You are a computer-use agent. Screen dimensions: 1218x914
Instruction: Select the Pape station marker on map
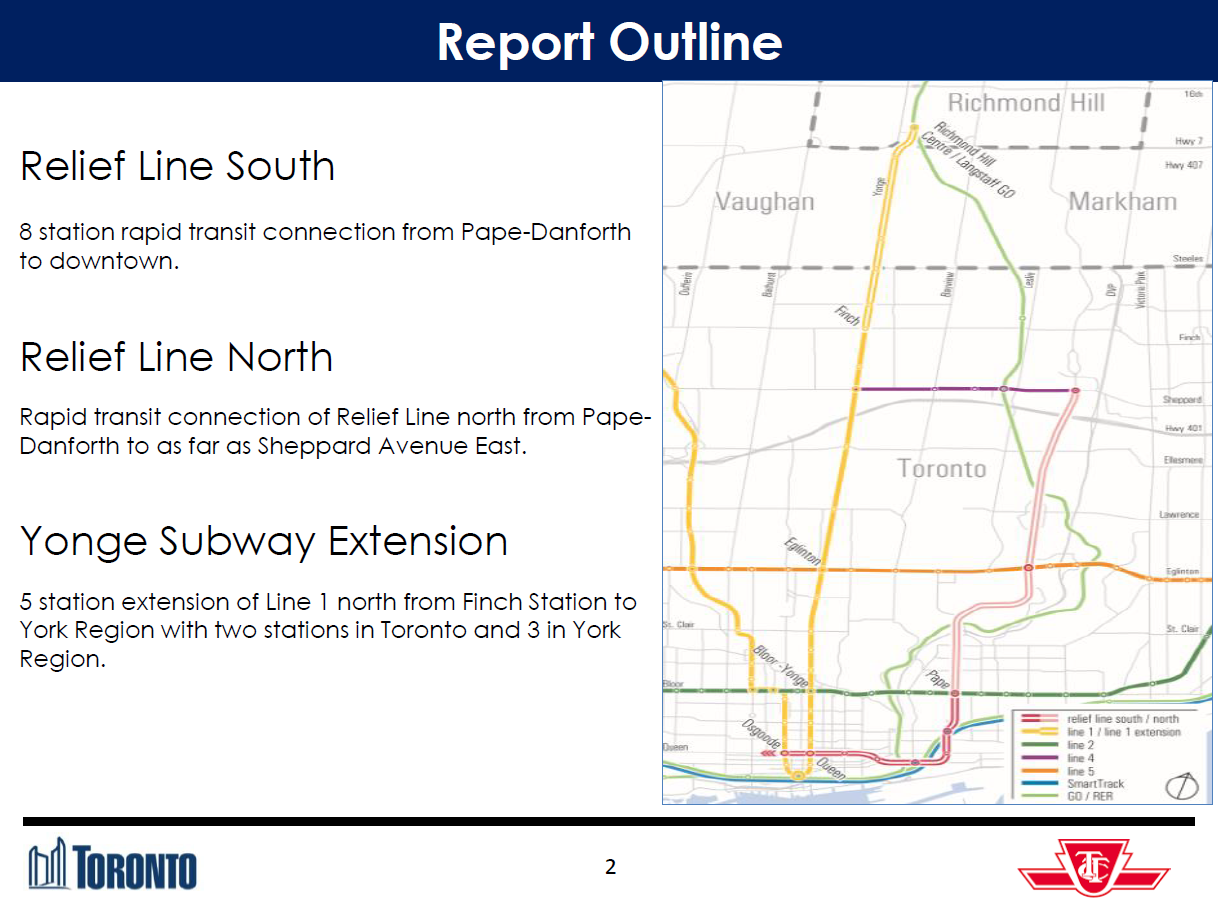pyautogui.click(x=955, y=693)
